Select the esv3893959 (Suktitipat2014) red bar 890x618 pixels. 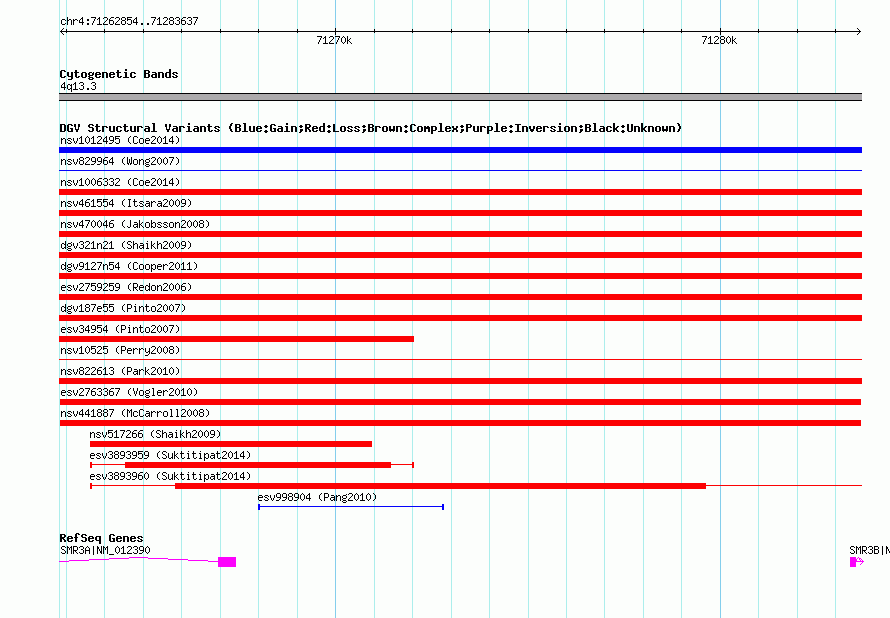pos(251,465)
